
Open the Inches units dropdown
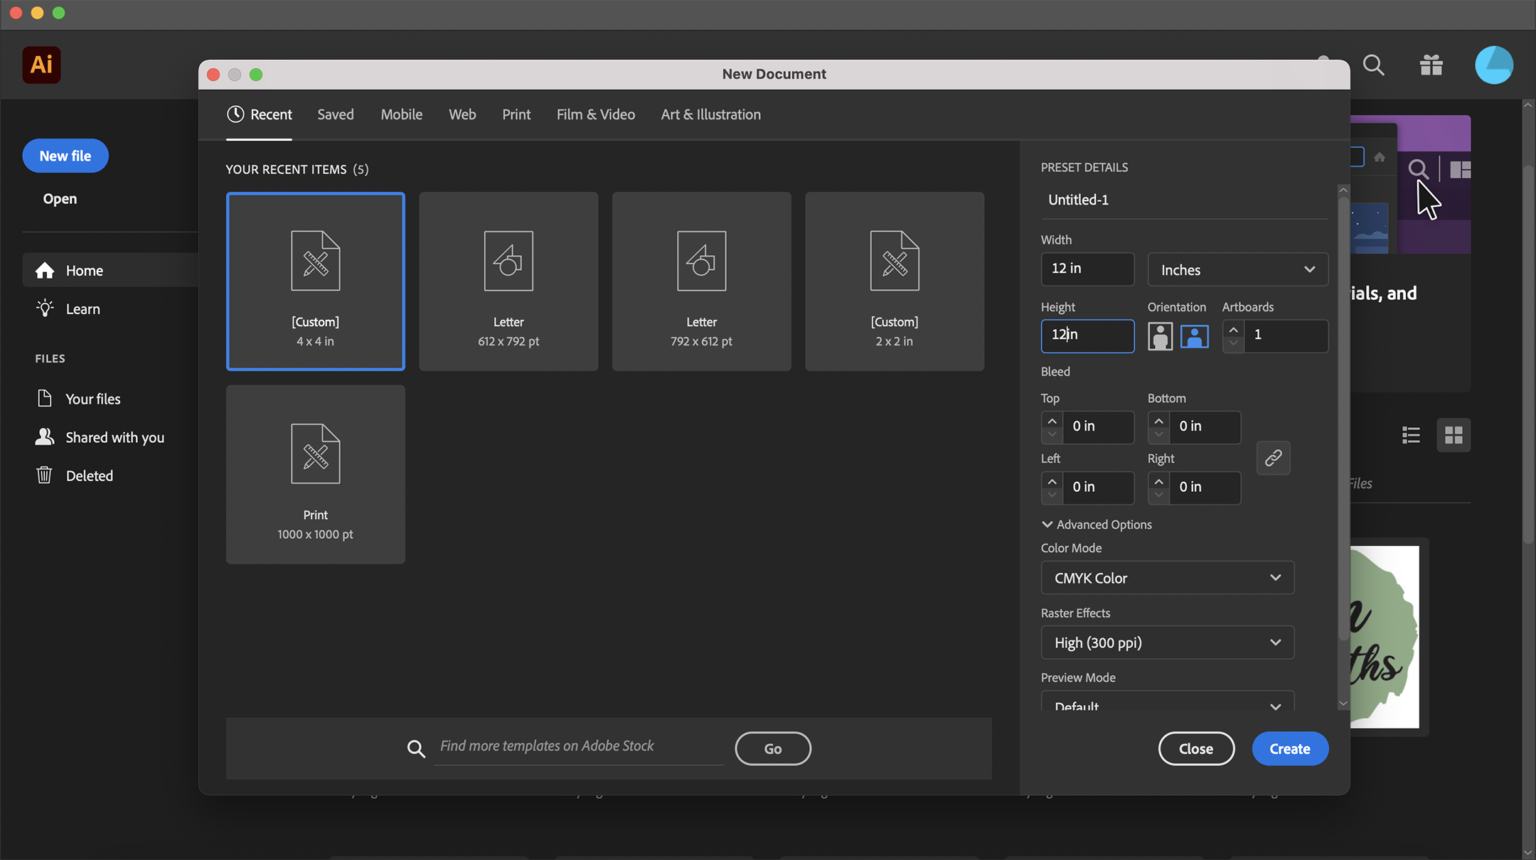click(x=1237, y=269)
